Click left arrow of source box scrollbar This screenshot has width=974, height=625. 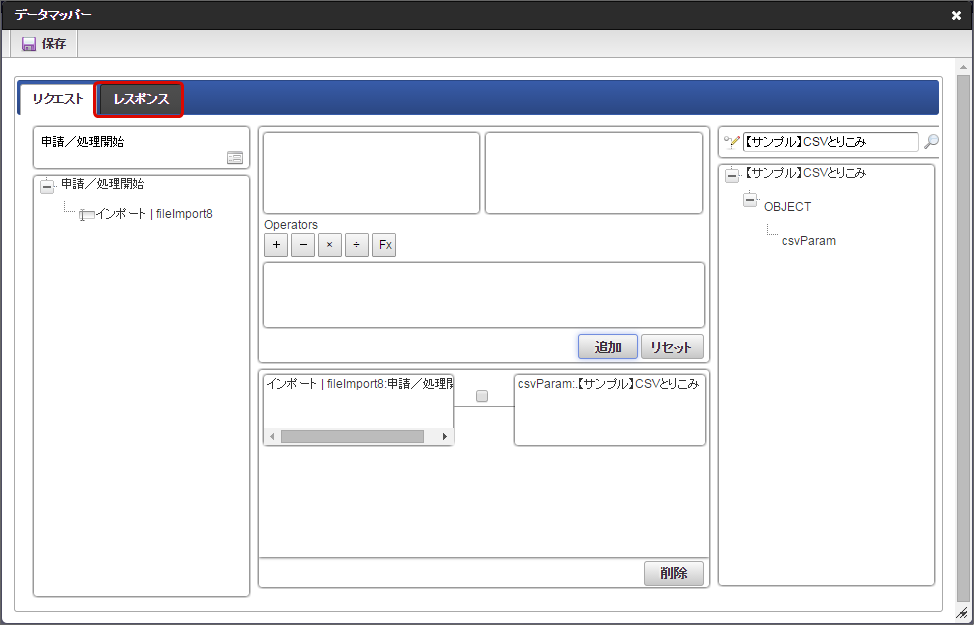pos(272,437)
